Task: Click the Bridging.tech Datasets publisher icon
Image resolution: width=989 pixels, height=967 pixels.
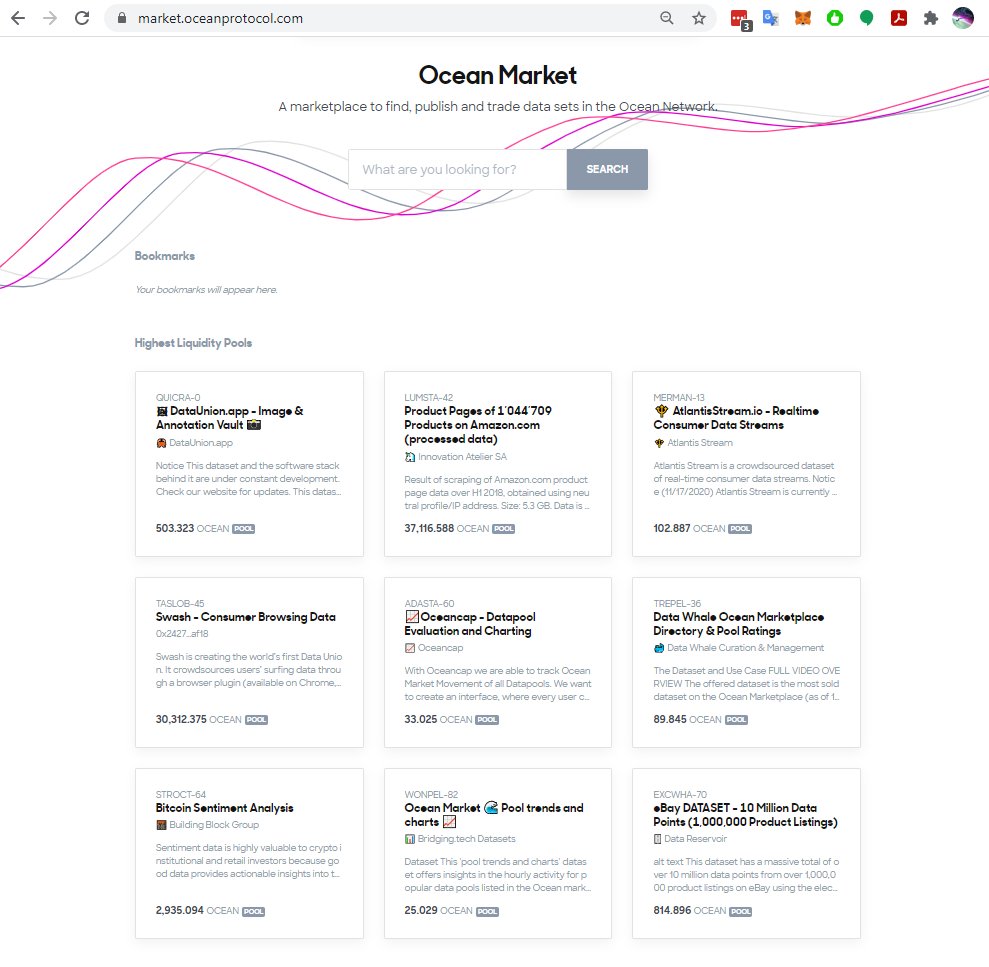Action: pos(410,839)
